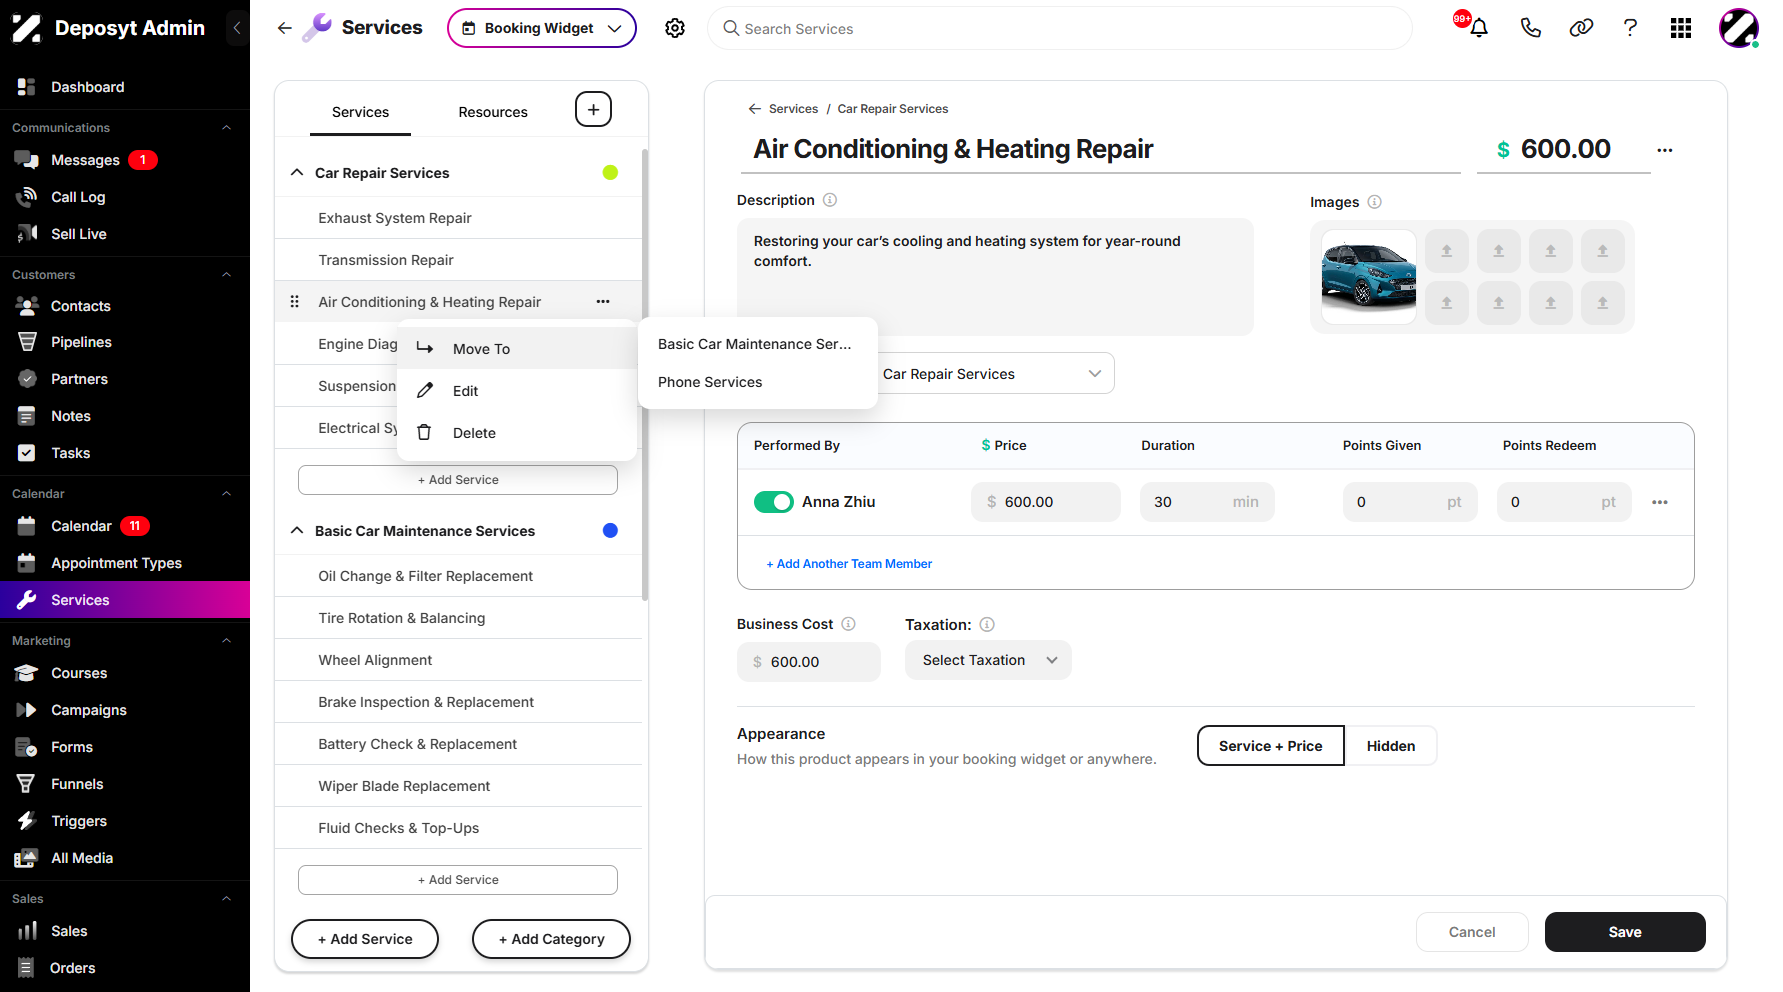Open Select Taxation dropdown
Image resolution: width=1783 pixels, height=992 pixels.
coord(988,660)
